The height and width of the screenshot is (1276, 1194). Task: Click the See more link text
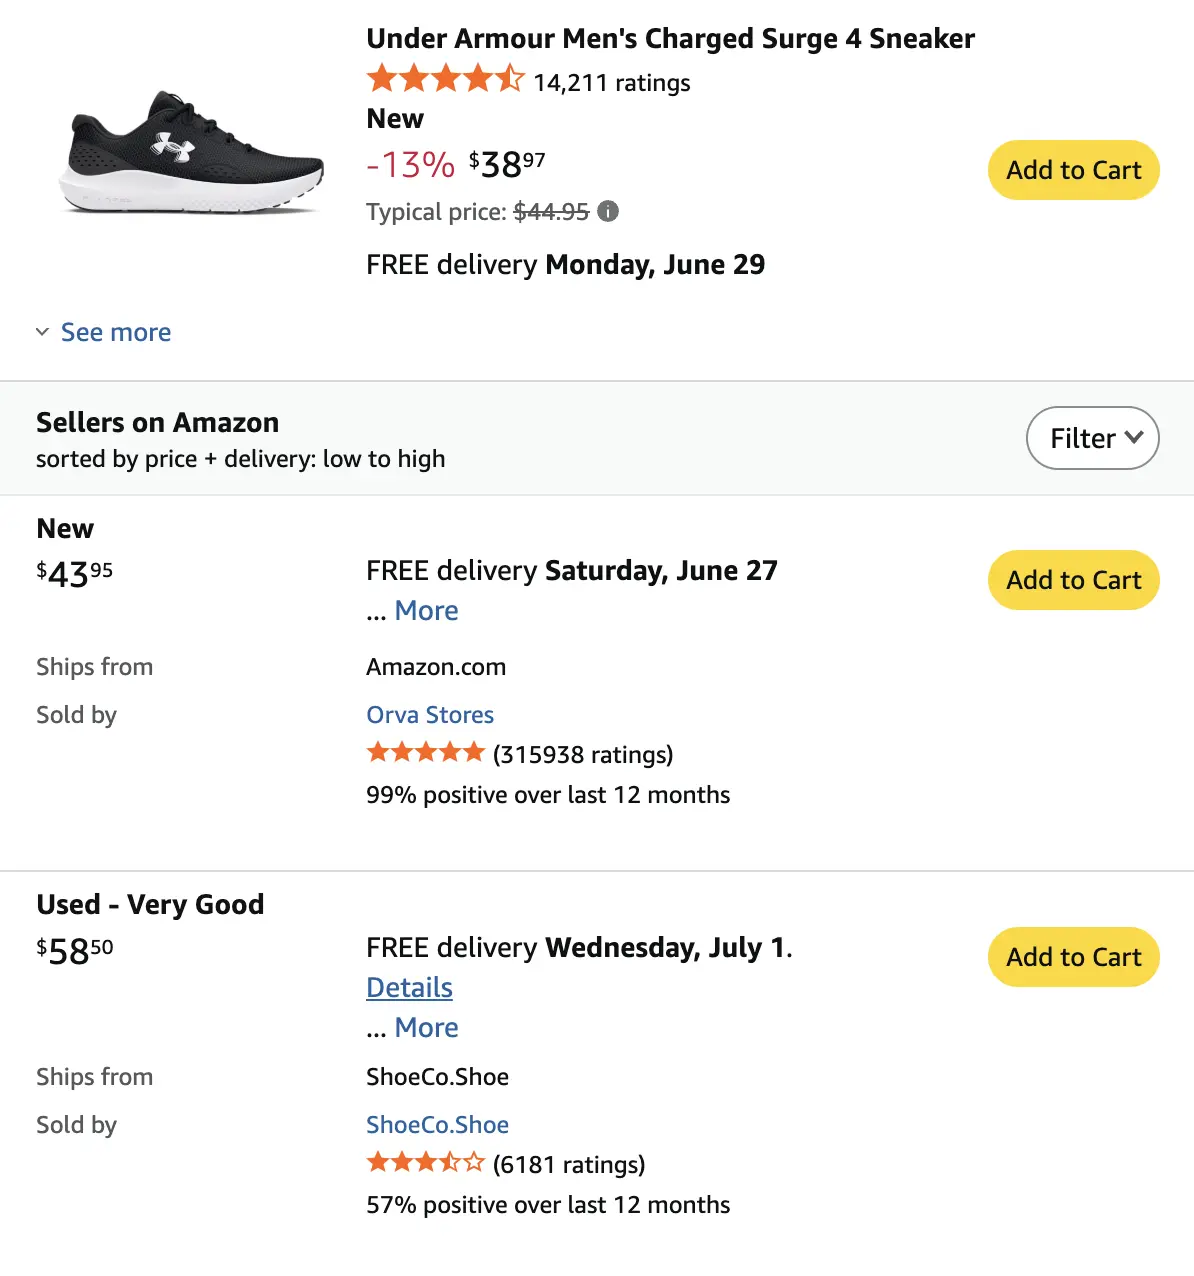tap(116, 332)
